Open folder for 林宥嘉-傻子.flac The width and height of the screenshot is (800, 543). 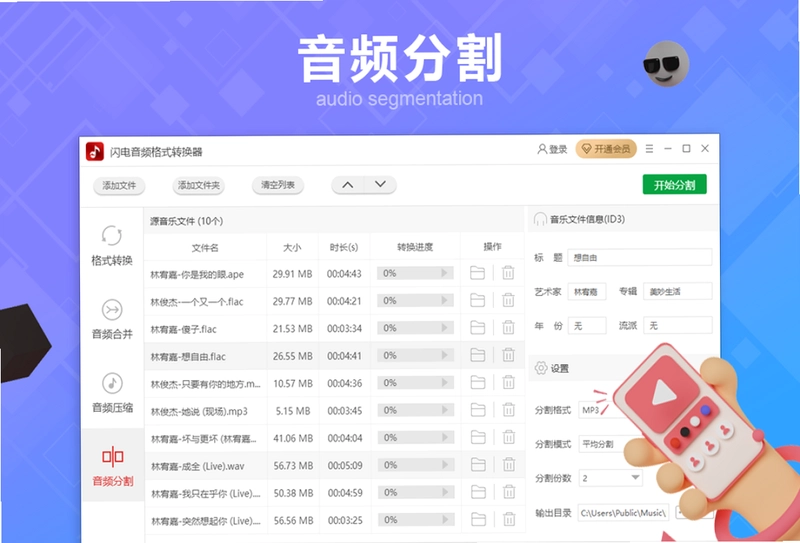478,328
